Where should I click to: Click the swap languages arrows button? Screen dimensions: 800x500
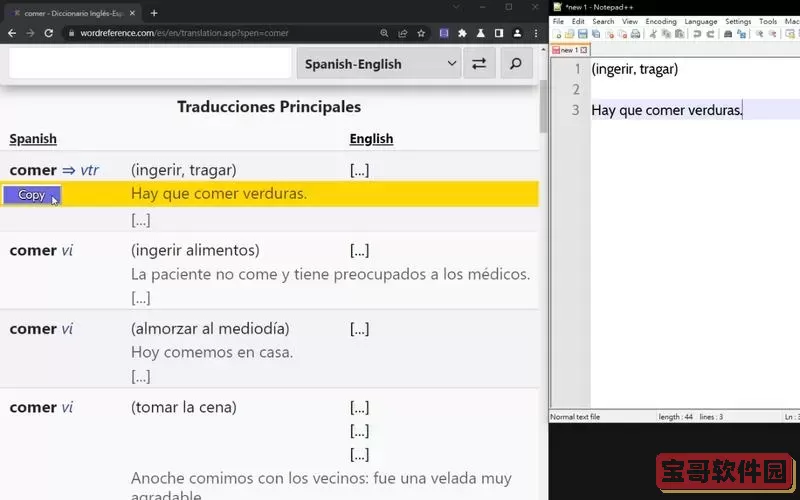479,64
